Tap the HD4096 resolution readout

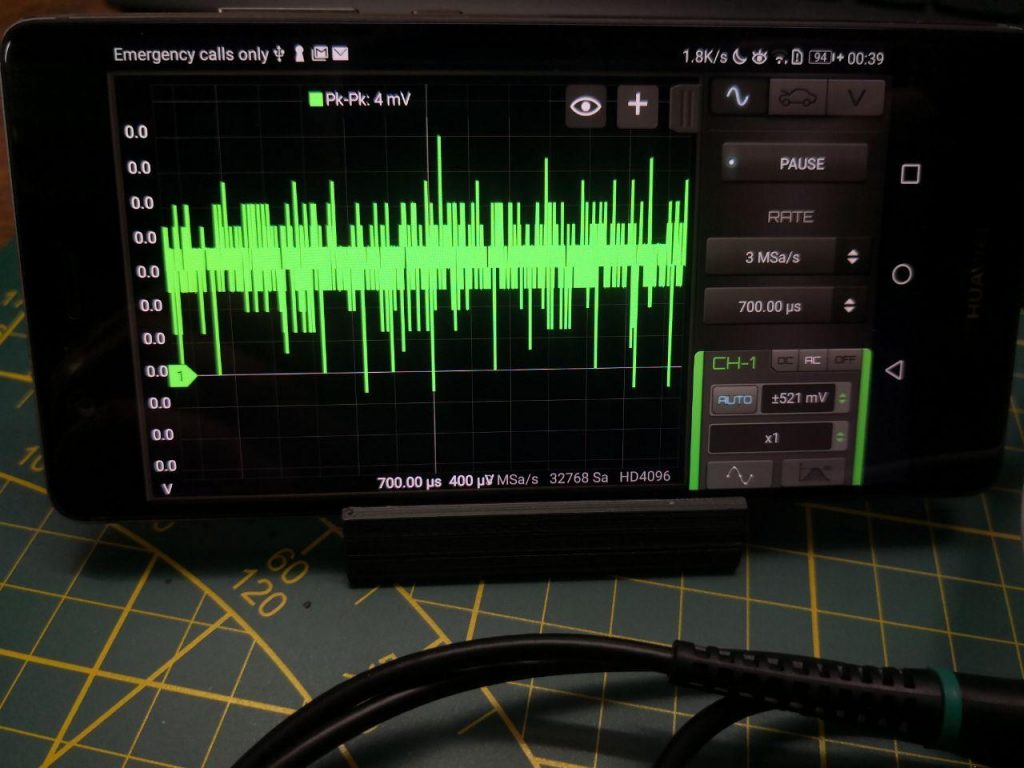click(x=645, y=477)
